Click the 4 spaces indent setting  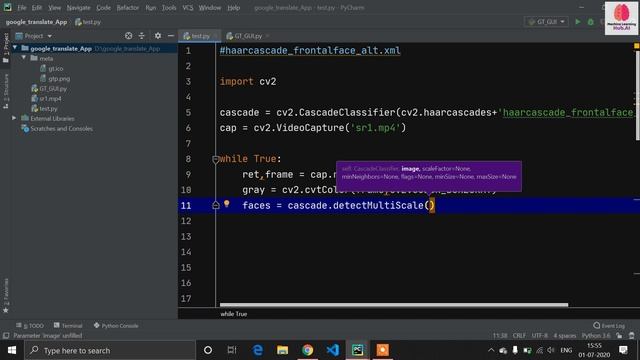tap(564, 336)
